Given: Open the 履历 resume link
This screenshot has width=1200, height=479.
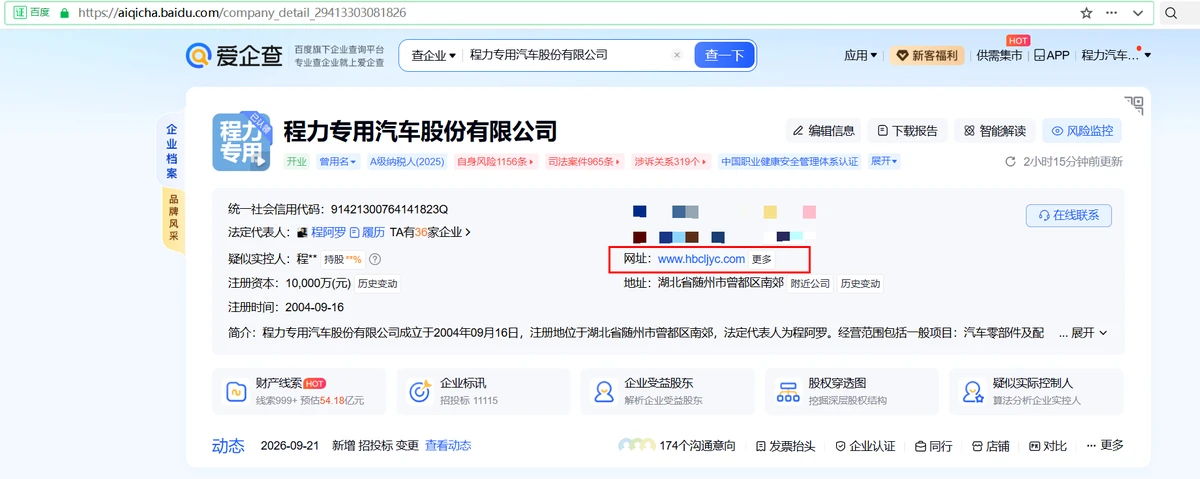Looking at the screenshot, I should point(367,232).
